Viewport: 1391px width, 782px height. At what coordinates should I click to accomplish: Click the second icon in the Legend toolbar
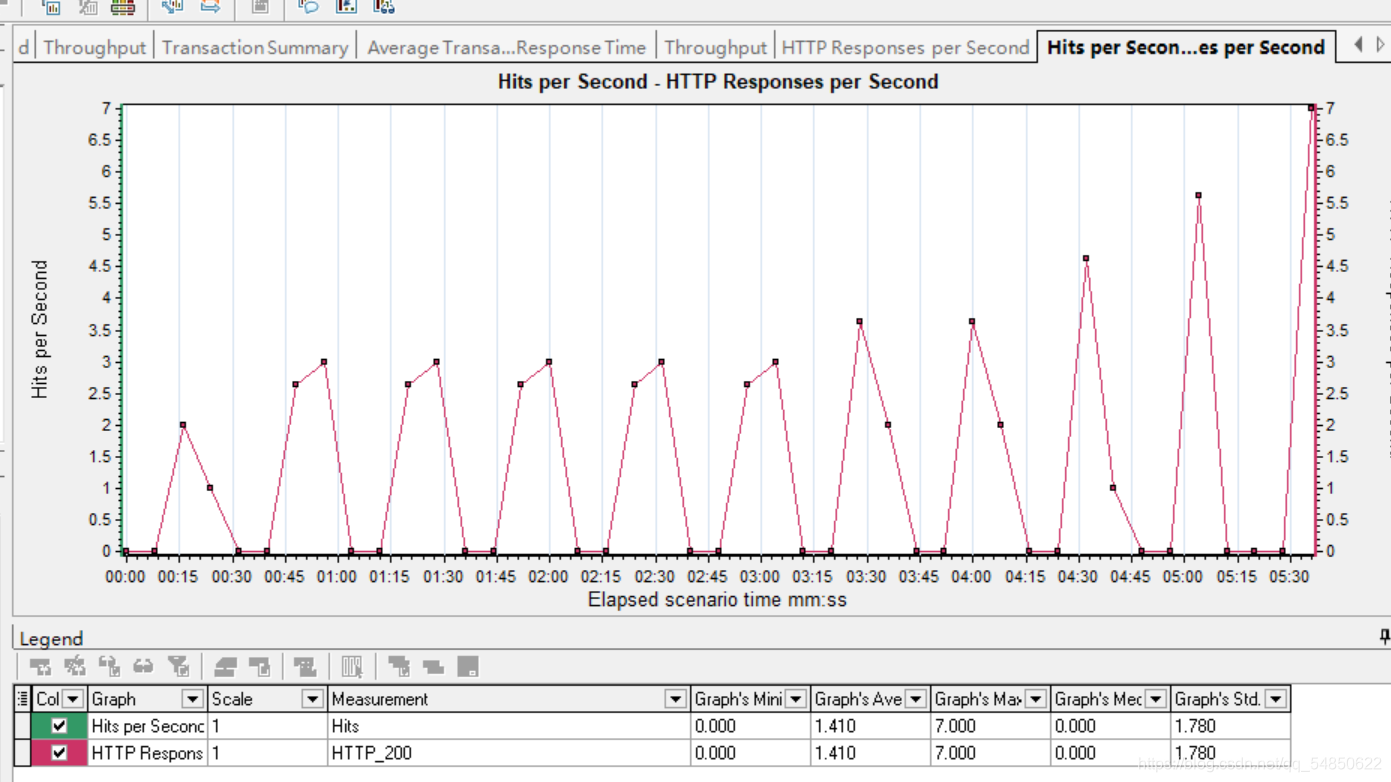[75, 666]
